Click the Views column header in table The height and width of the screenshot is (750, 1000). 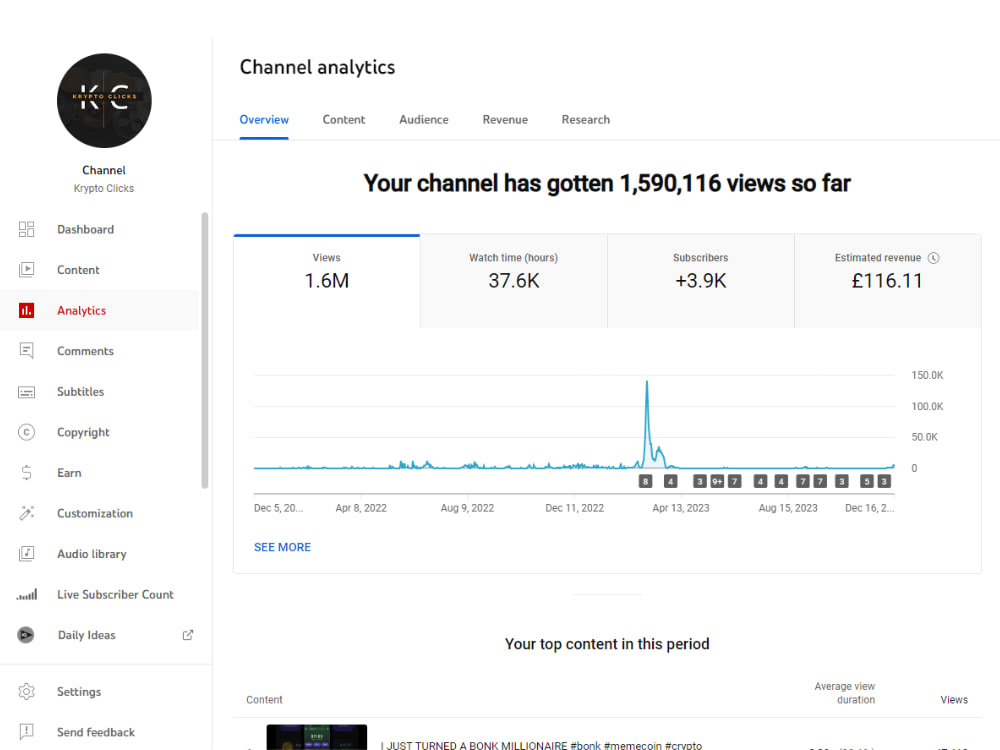[x=954, y=700]
